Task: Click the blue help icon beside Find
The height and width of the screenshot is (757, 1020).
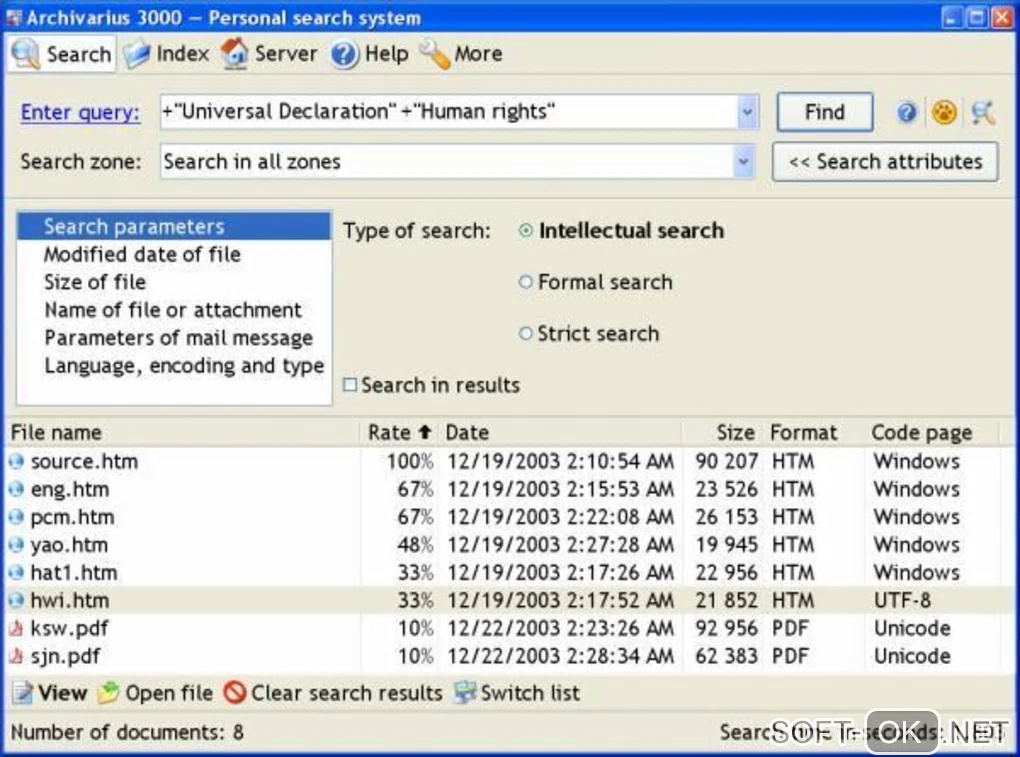Action: (x=906, y=113)
